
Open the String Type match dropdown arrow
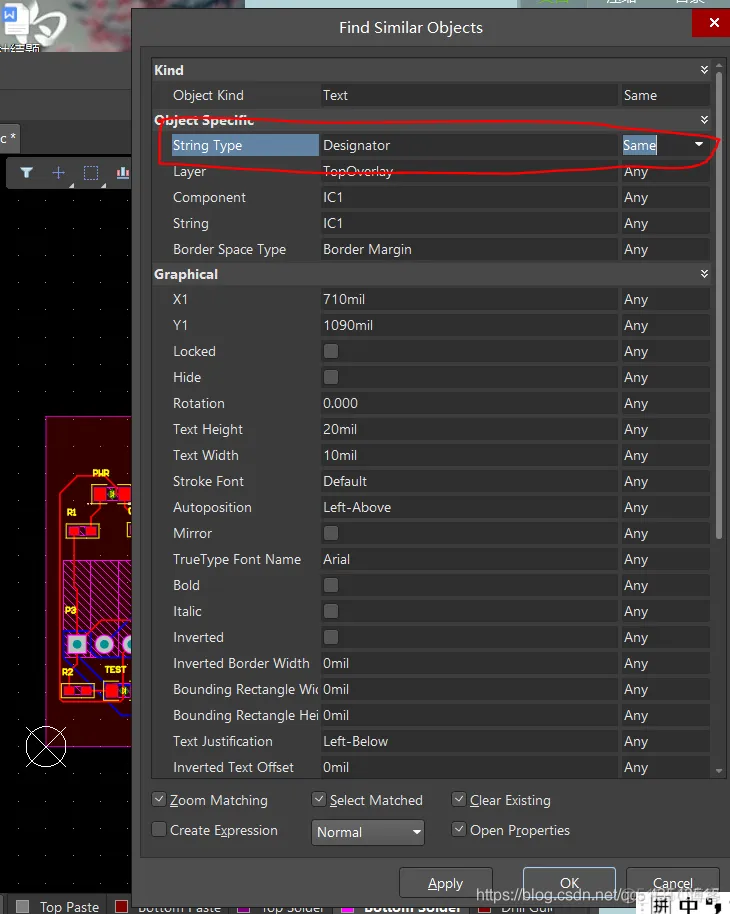coord(699,145)
